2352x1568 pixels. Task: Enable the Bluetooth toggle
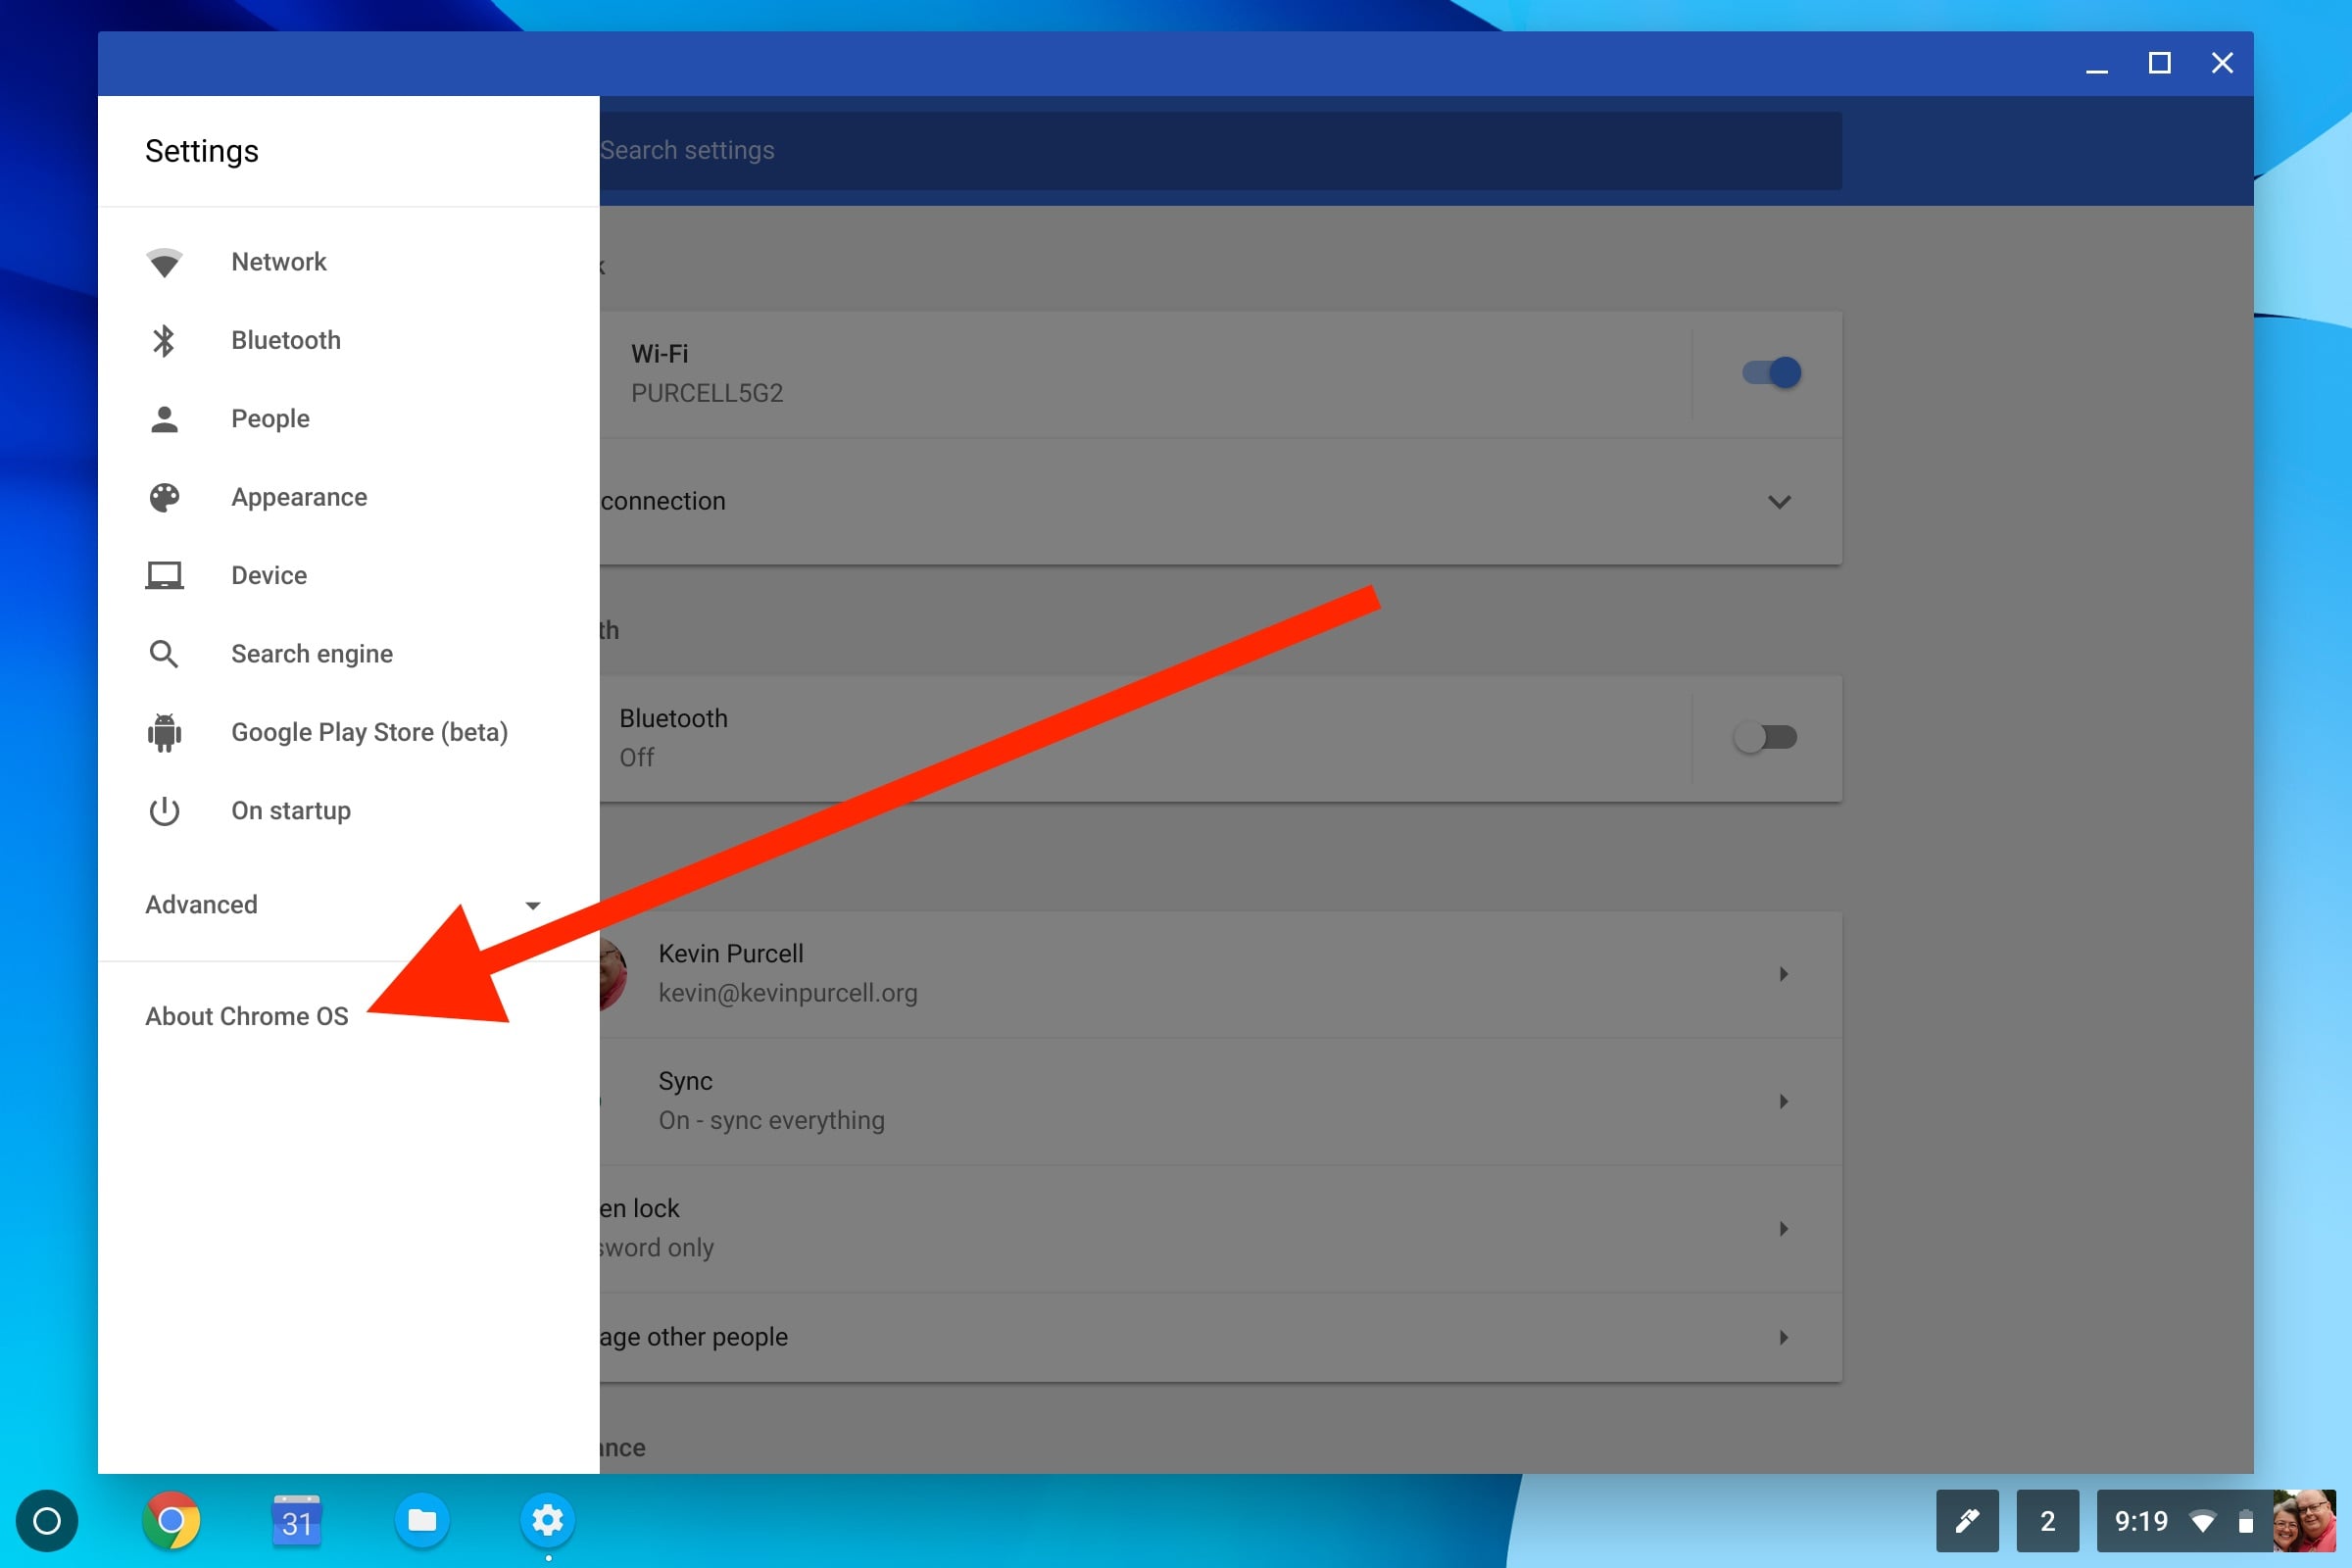[x=1765, y=737]
